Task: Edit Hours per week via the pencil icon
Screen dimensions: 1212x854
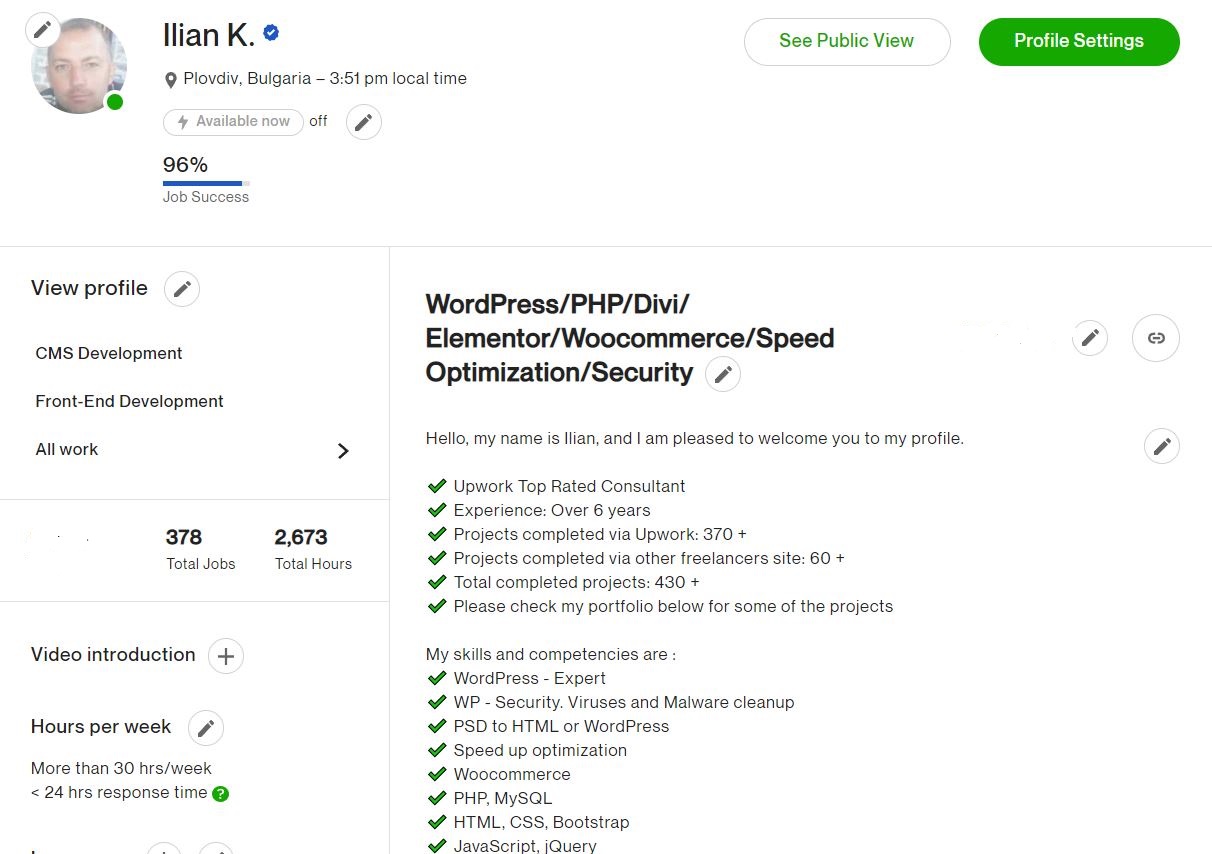Action: [206, 728]
